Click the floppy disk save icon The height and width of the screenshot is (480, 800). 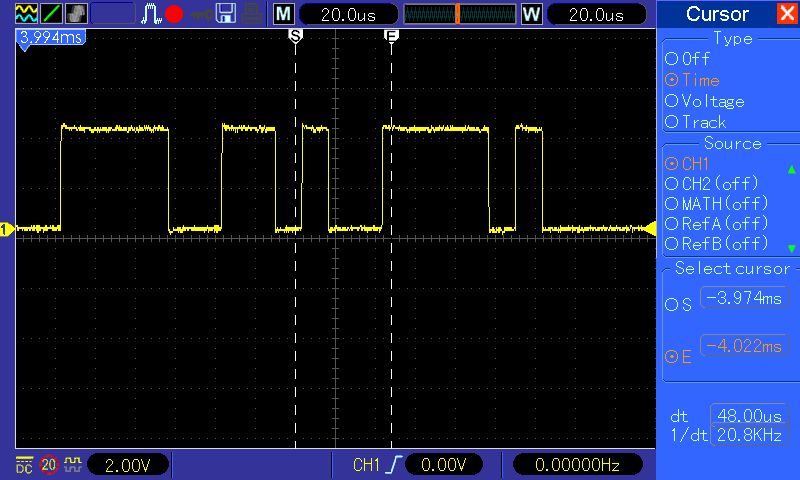click(226, 14)
